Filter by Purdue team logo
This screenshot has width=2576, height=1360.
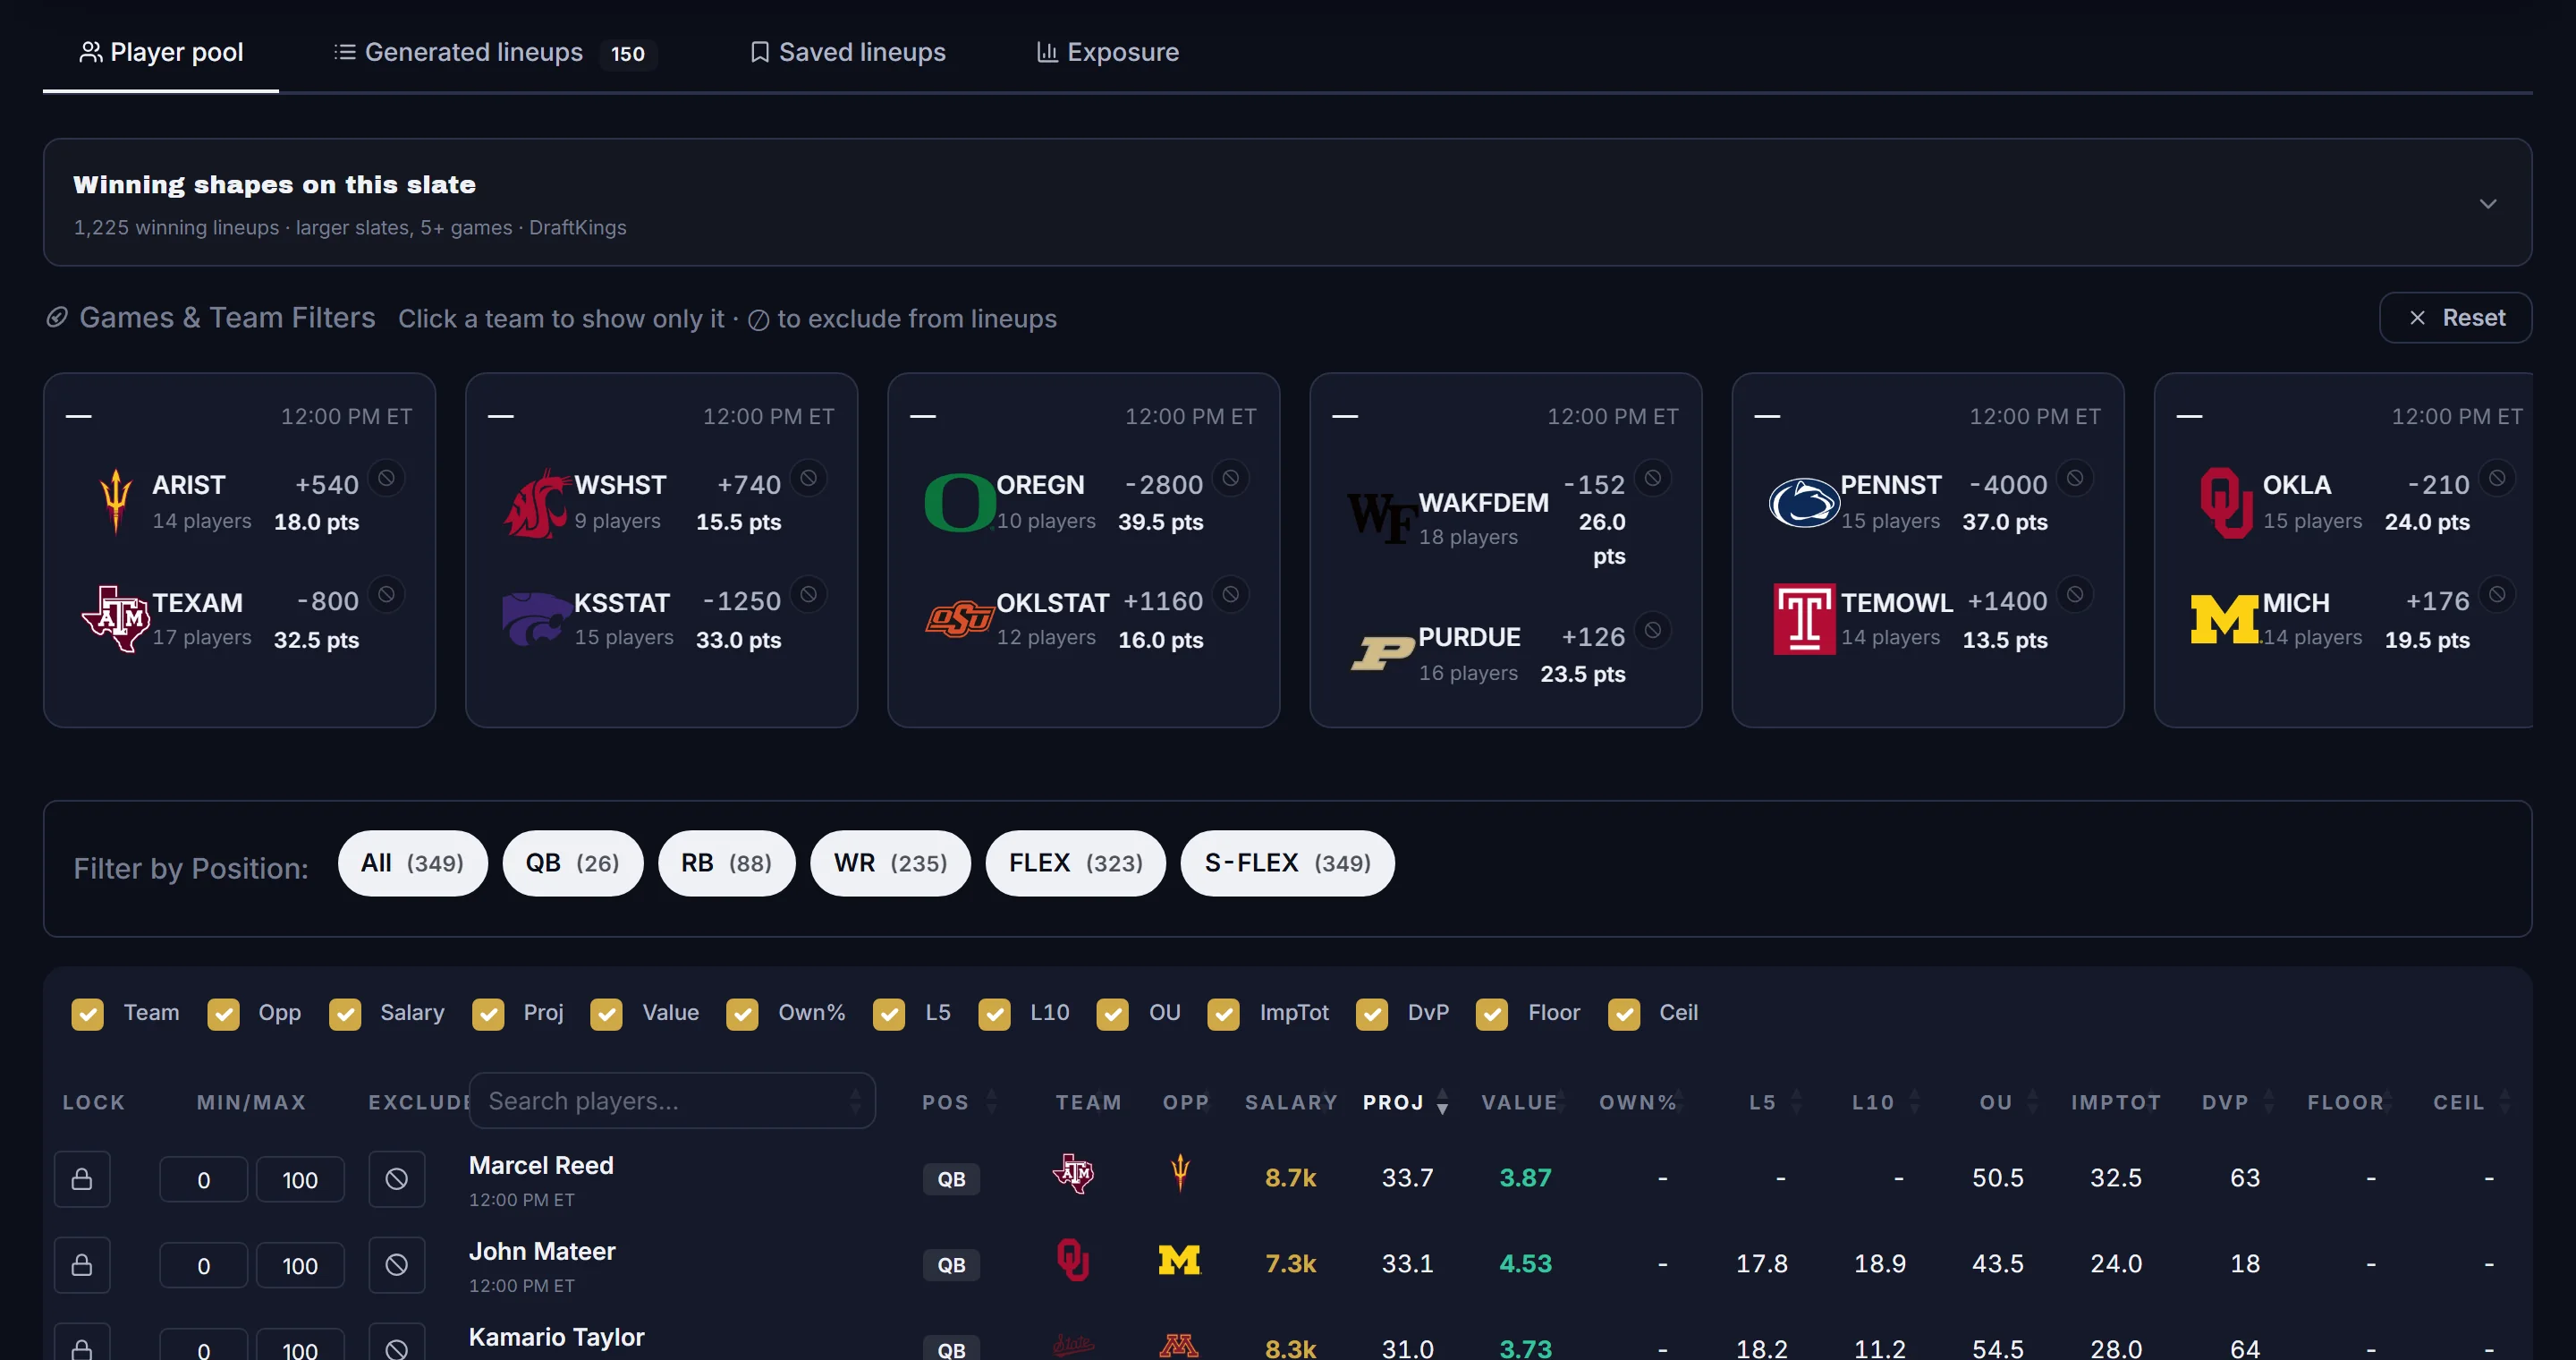tap(1382, 654)
